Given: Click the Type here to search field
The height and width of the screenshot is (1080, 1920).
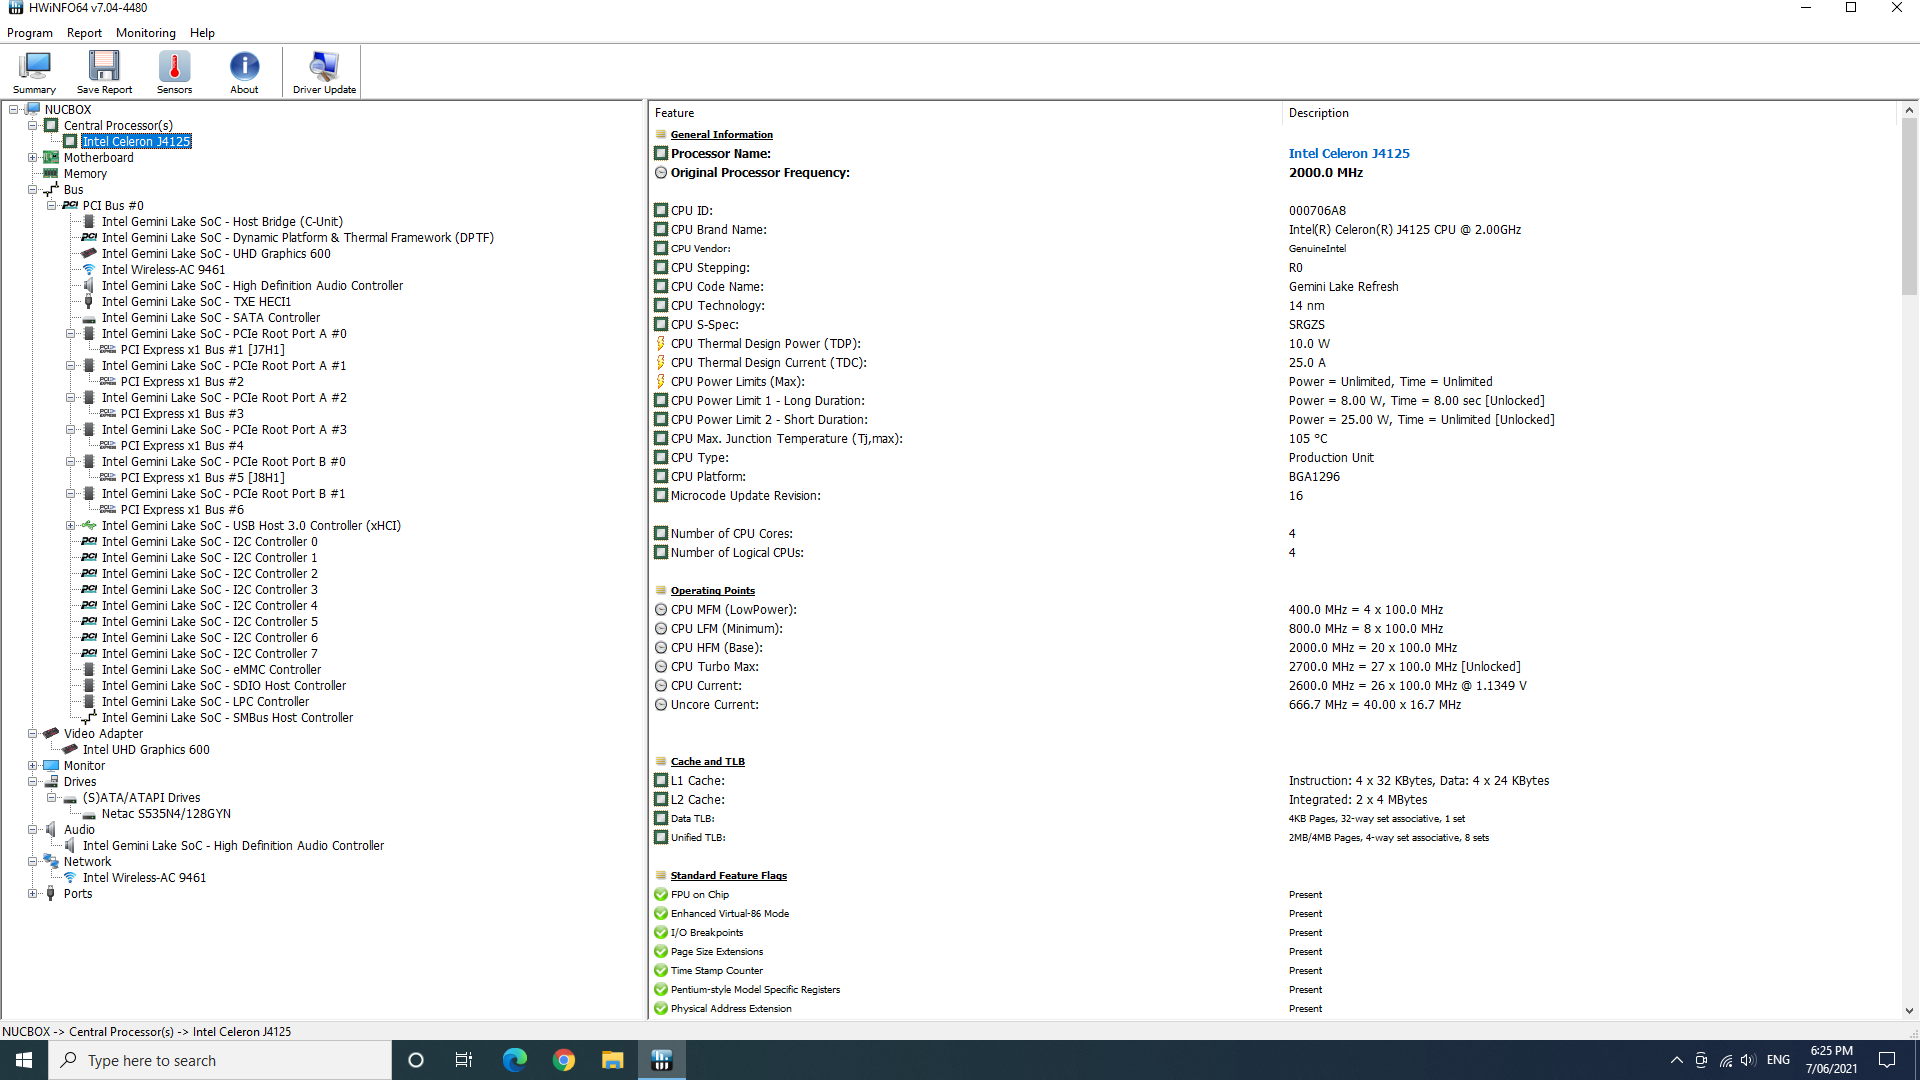Looking at the screenshot, I should [x=220, y=1060].
